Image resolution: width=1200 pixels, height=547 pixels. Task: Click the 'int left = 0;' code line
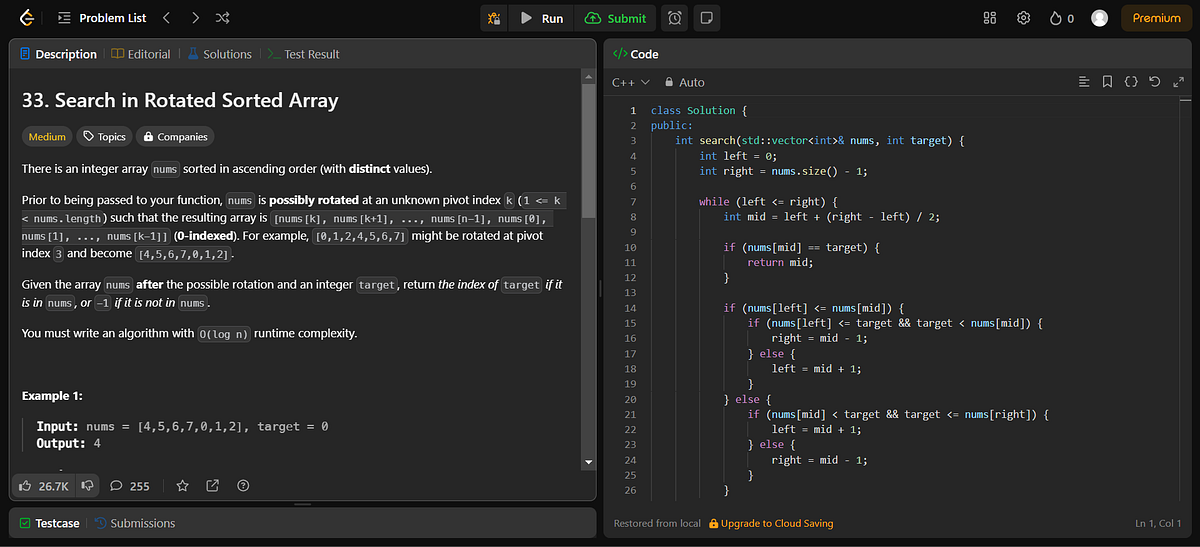click(x=736, y=156)
